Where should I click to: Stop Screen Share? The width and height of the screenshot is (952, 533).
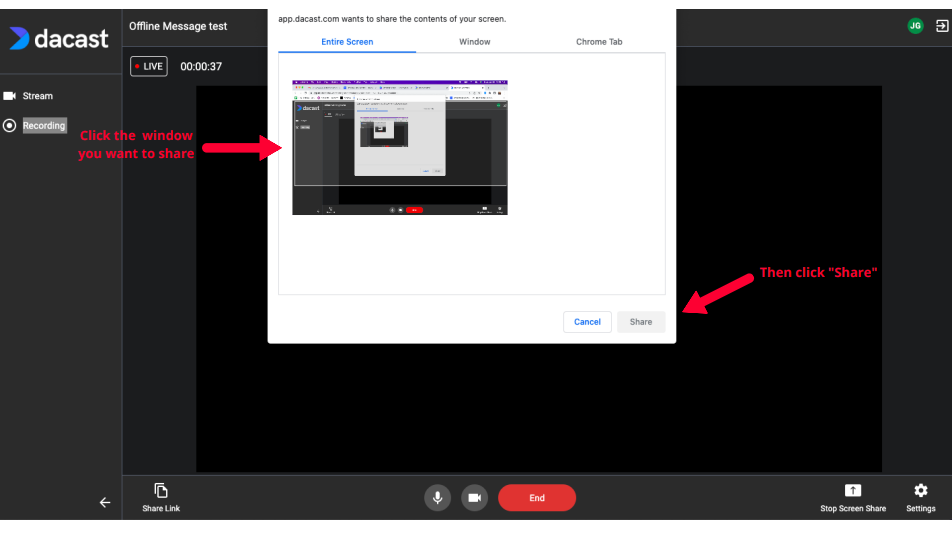tap(853, 498)
